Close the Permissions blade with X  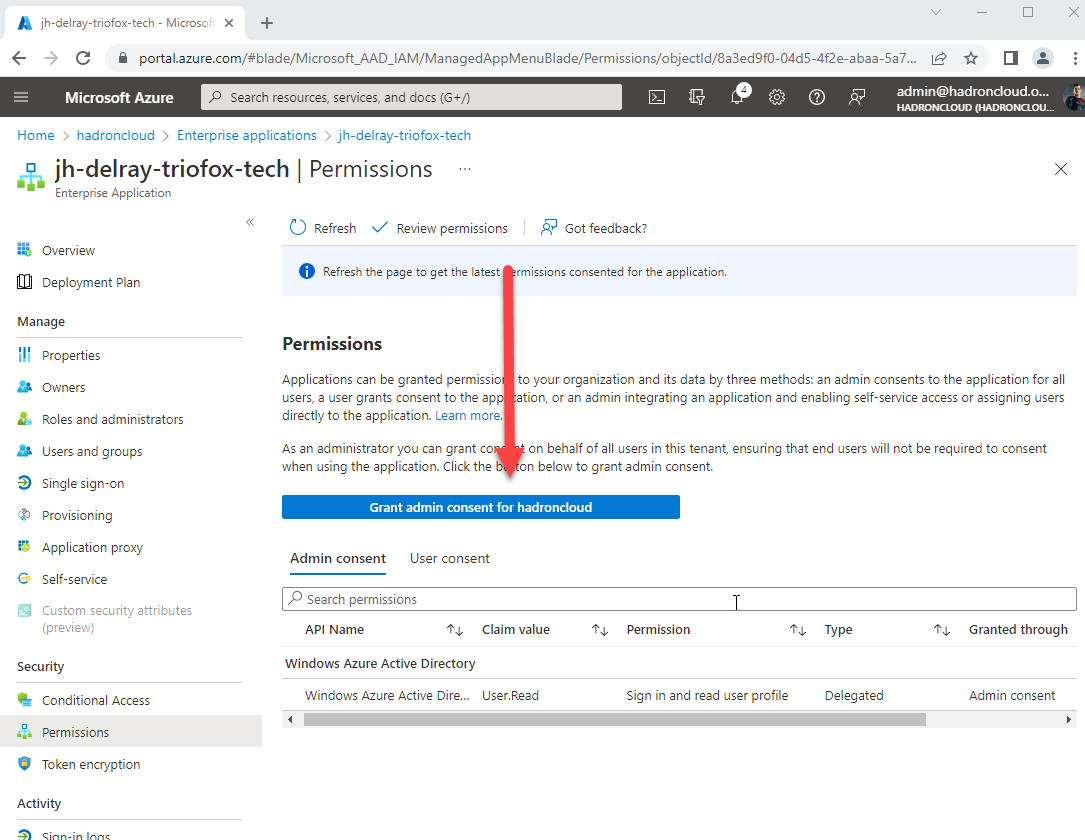[x=1060, y=169]
